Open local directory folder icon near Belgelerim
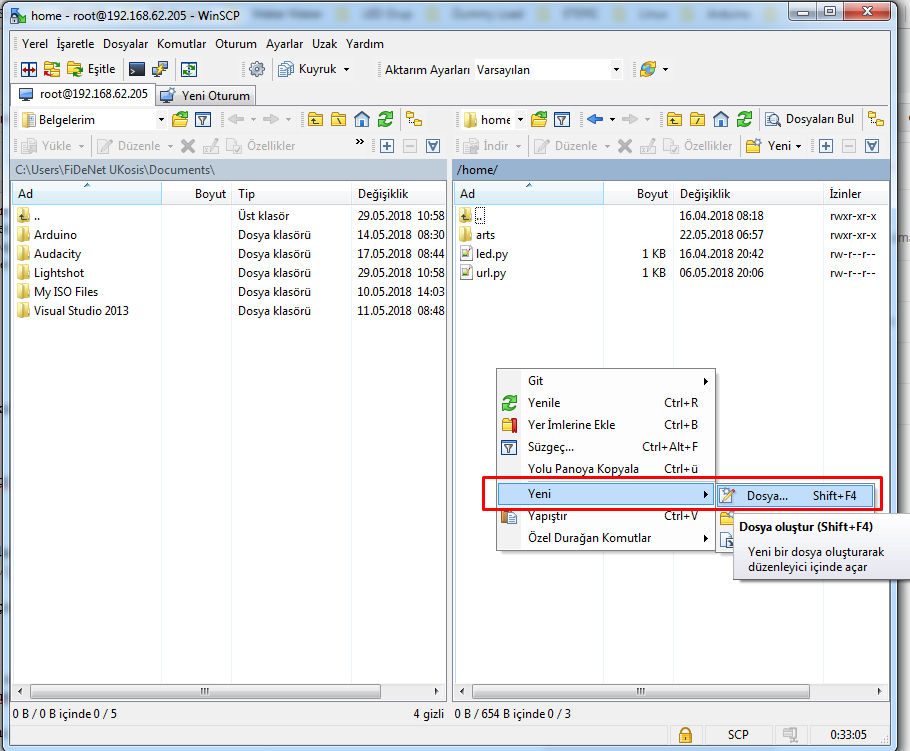Viewport: 910px width, 751px height. point(180,120)
